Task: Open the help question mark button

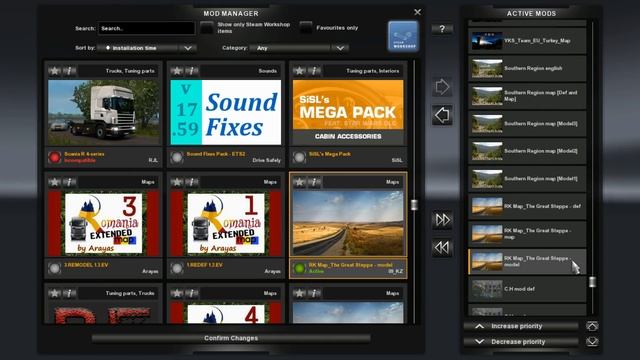Action: coord(442,29)
